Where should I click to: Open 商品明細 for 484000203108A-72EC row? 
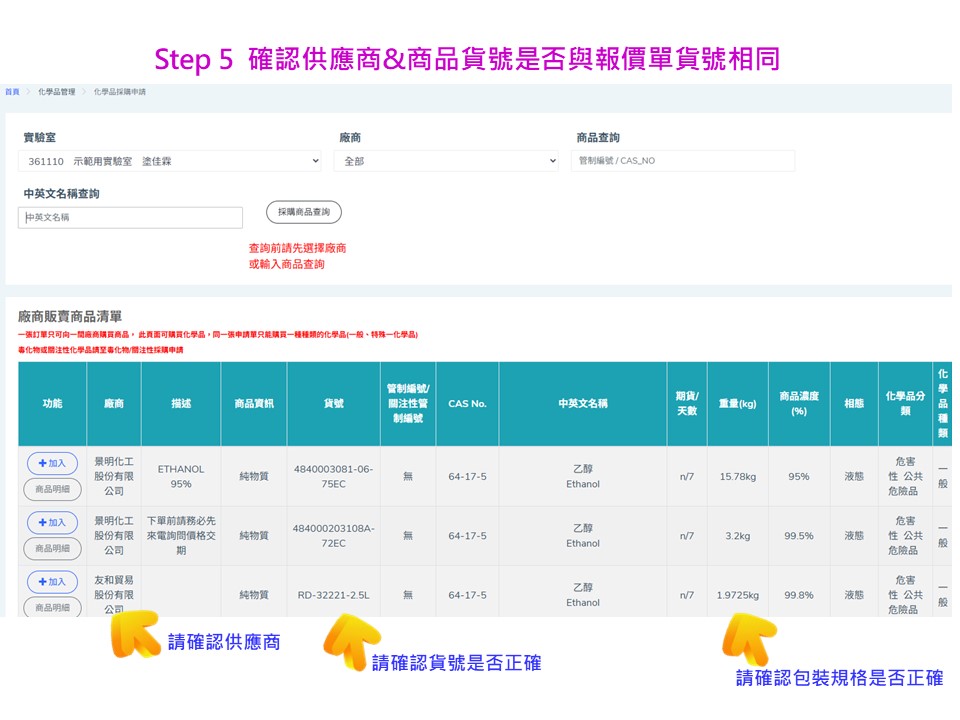[x=52, y=549]
